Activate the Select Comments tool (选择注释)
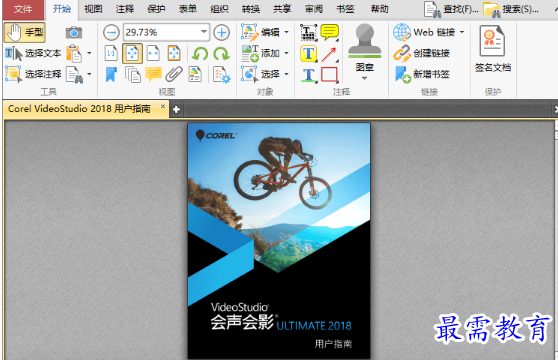 click(33, 74)
